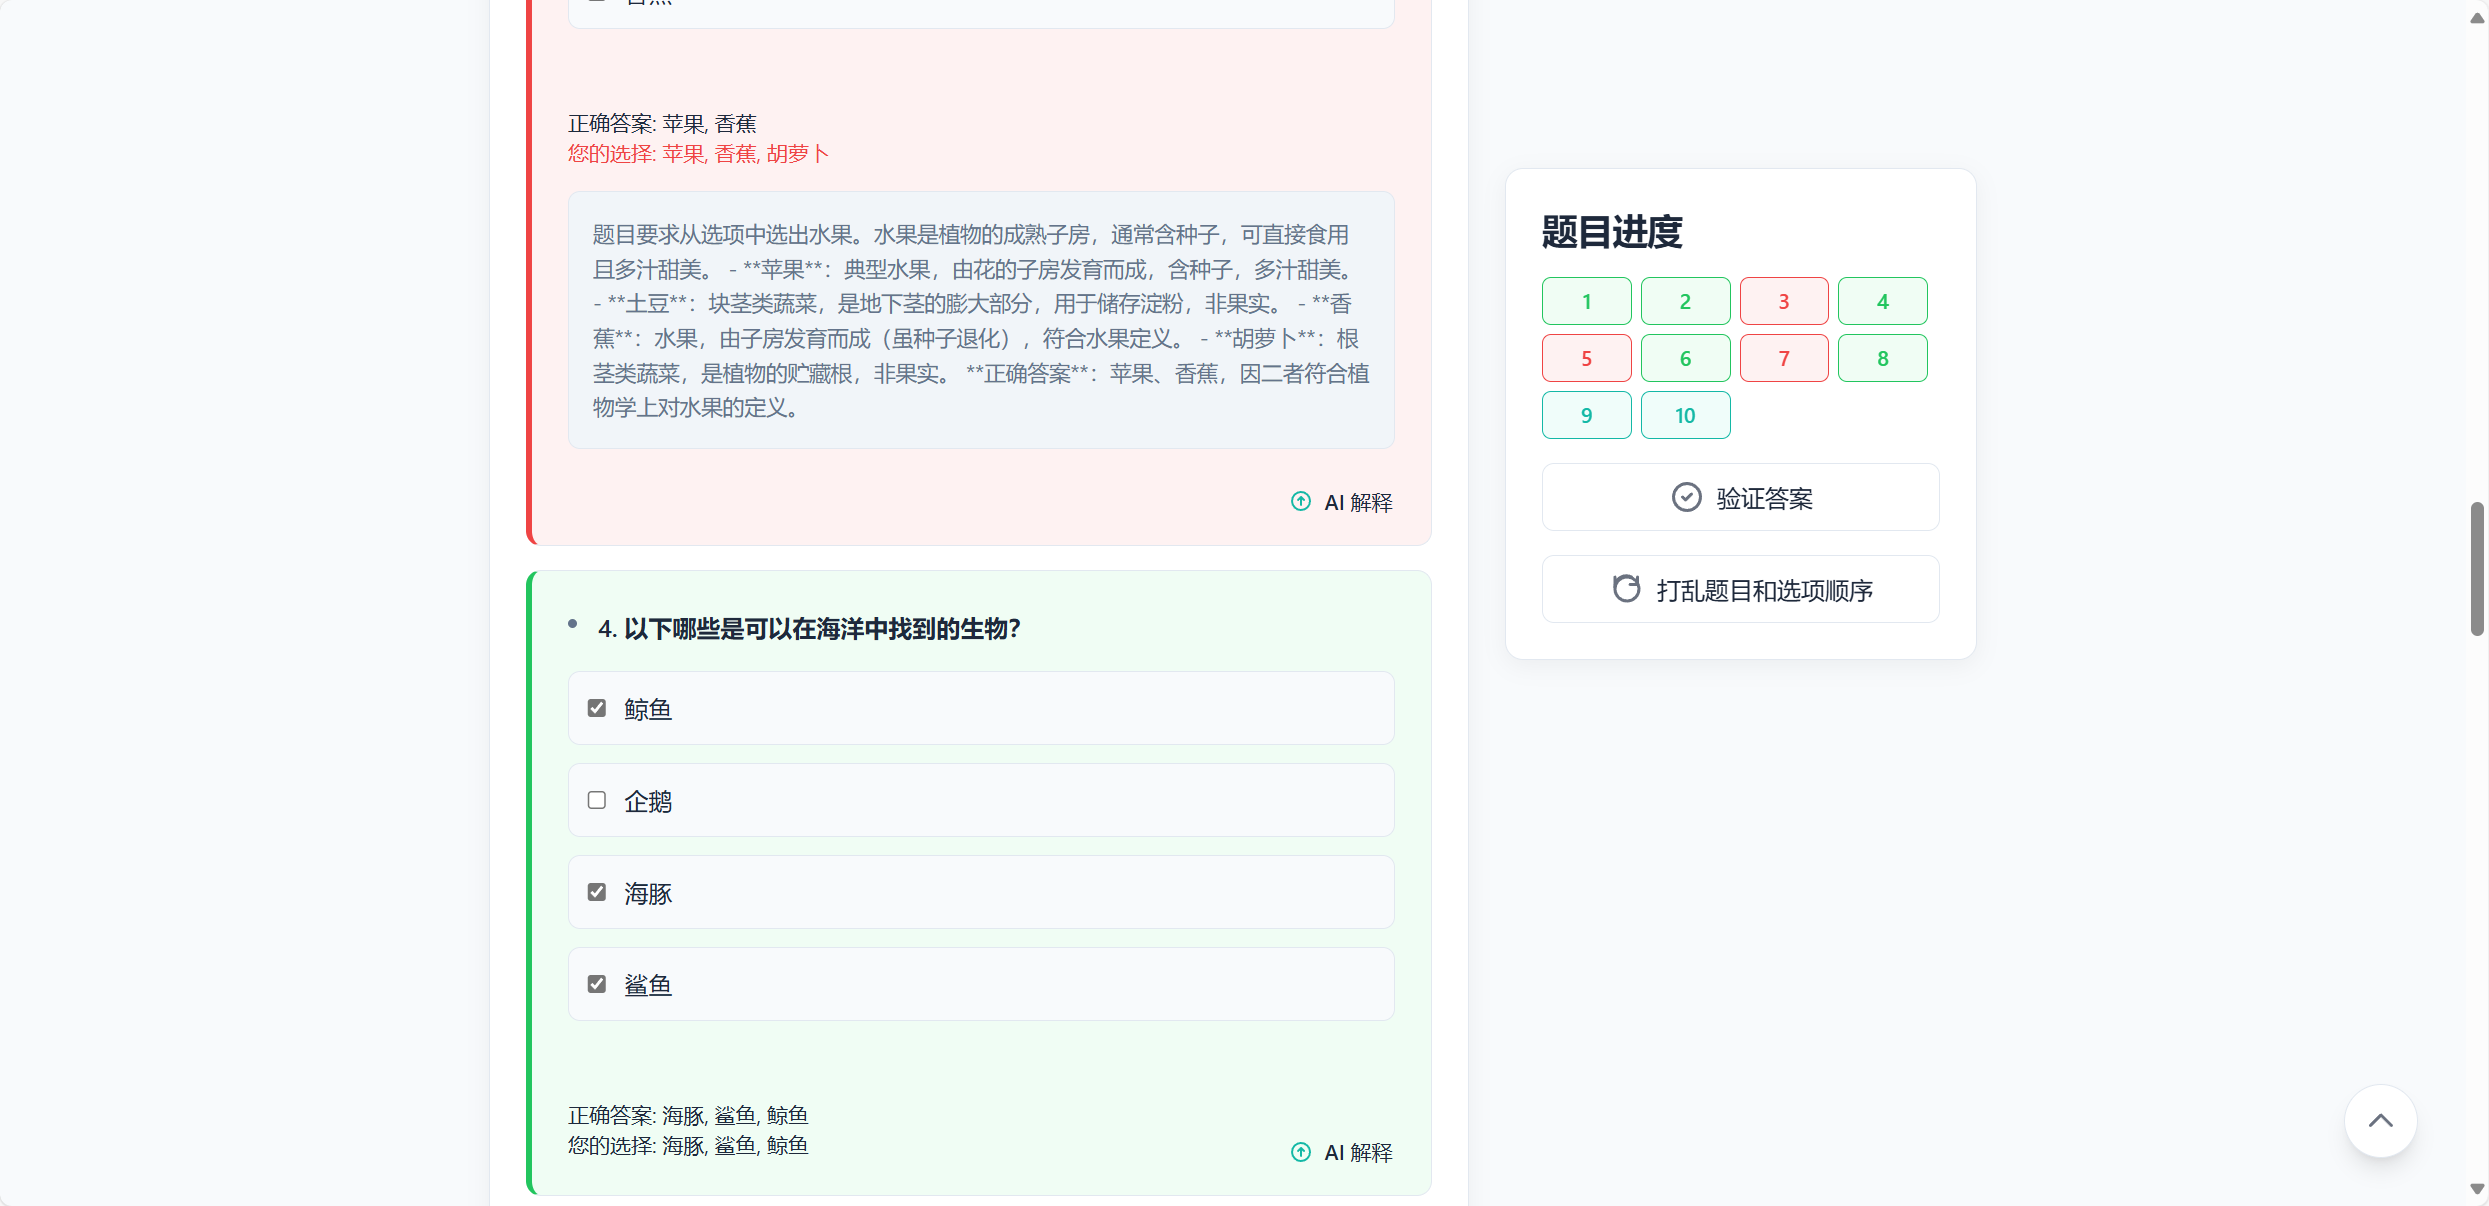Check the 企鹅 checkbox
Image resolution: width=2489 pixels, height=1206 pixels.
point(597,800)
